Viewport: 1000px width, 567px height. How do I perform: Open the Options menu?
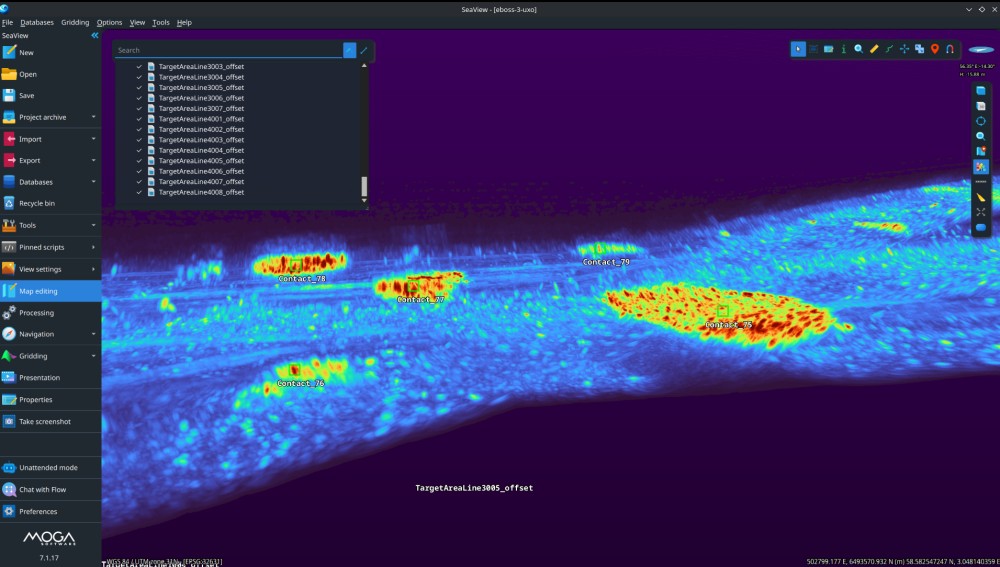point(109,22)
